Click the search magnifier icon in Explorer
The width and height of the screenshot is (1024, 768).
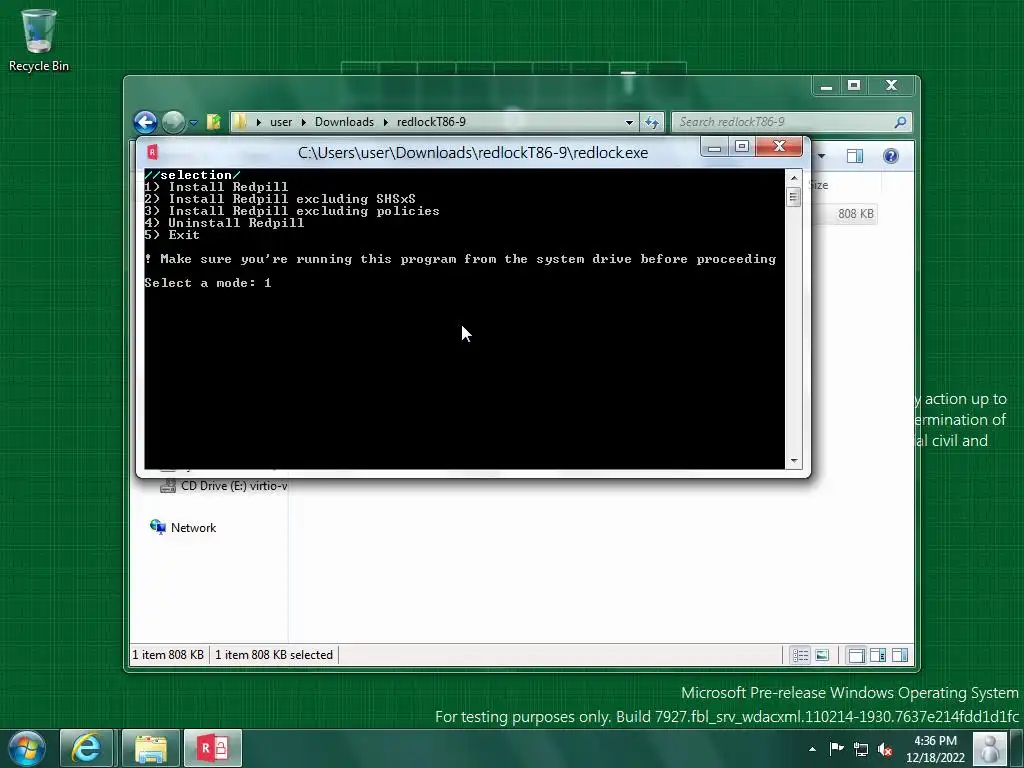tap(901, 122)
